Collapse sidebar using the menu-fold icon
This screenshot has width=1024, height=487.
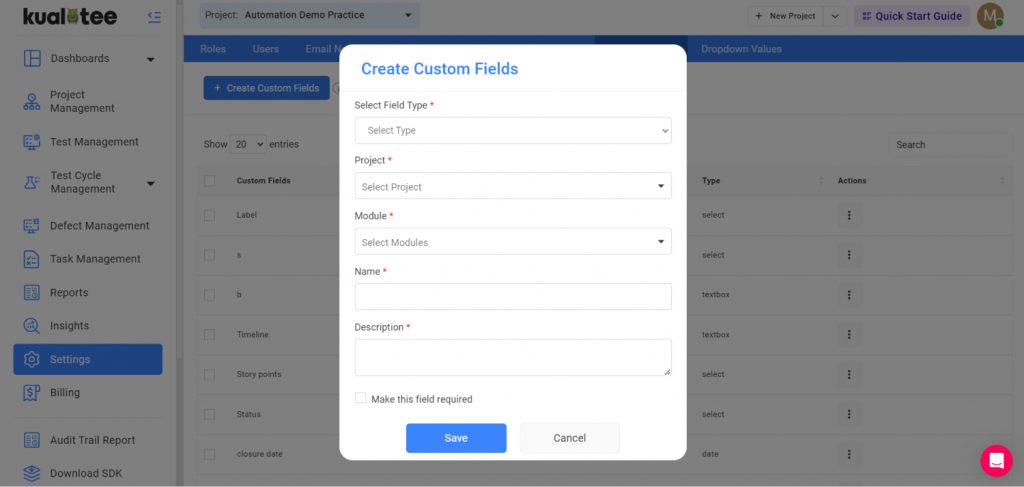[x=154, y=17]
